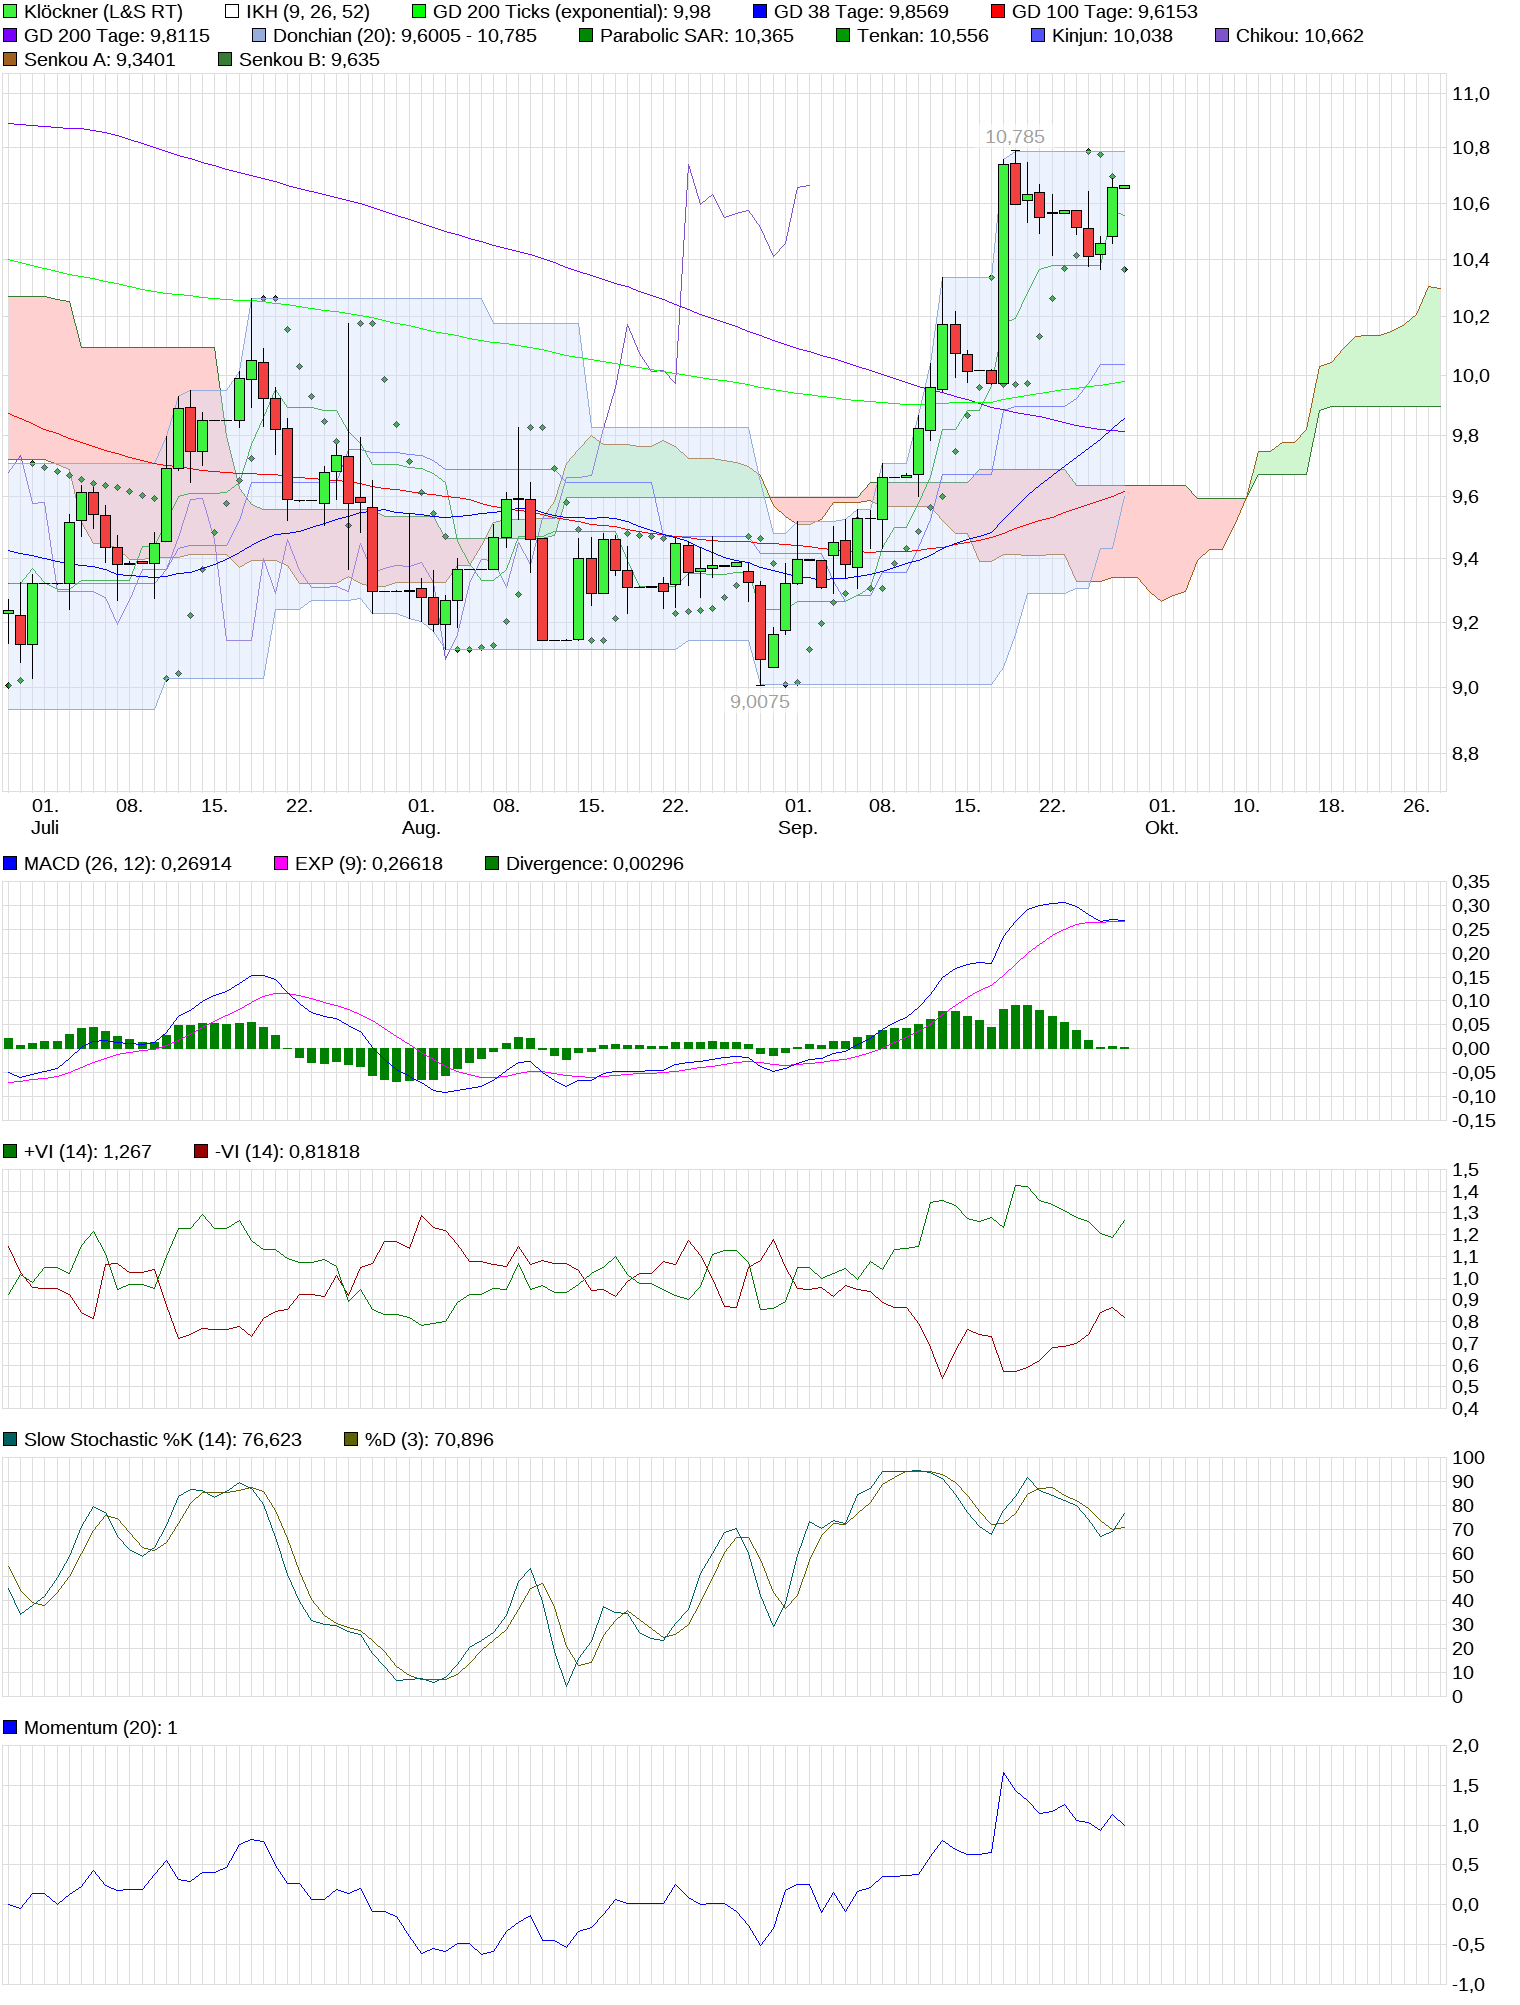Click the Slow Stochastic %K (14) label
Viewport: 1520px width, 2005px height.
[x=163, y=1439]
